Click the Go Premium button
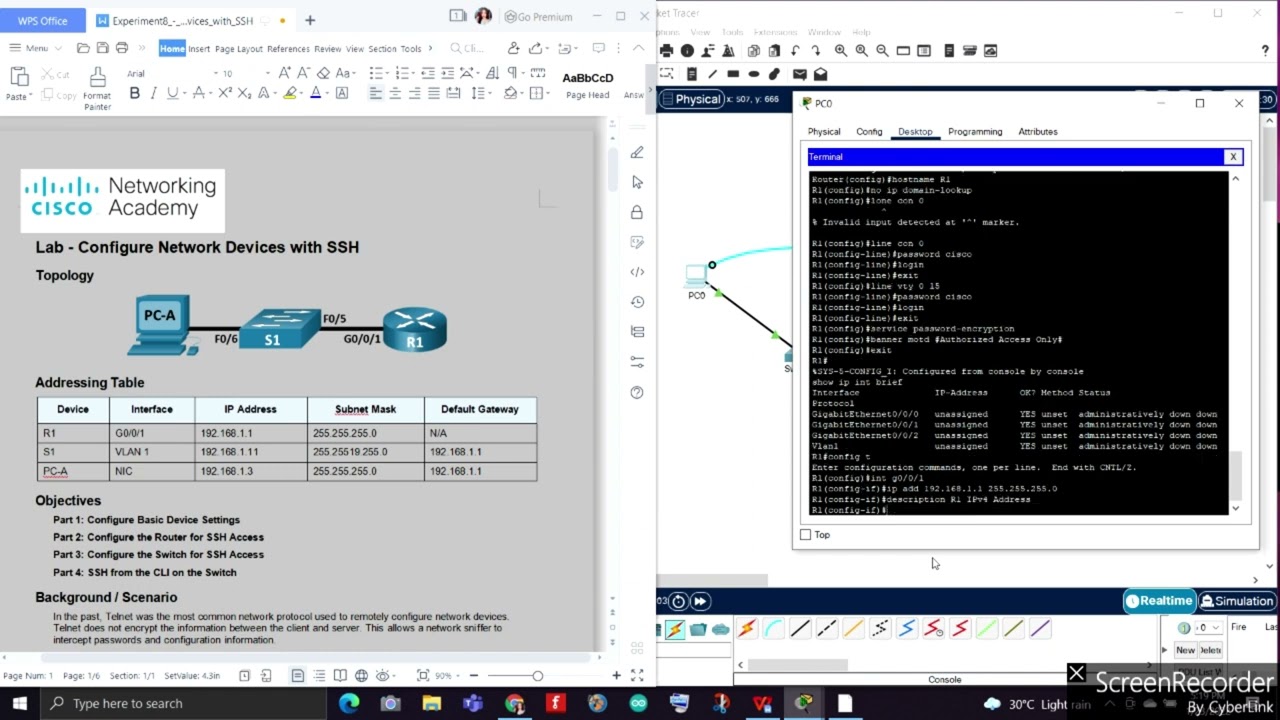The image size is (1280, 720). click(x=539, y=17)
